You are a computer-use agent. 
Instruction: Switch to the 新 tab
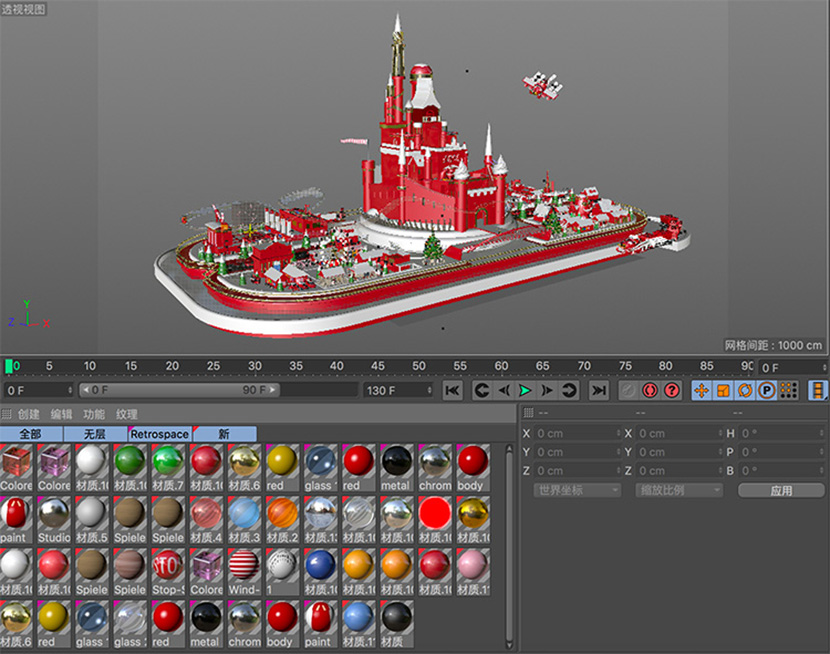coord(224,434)
